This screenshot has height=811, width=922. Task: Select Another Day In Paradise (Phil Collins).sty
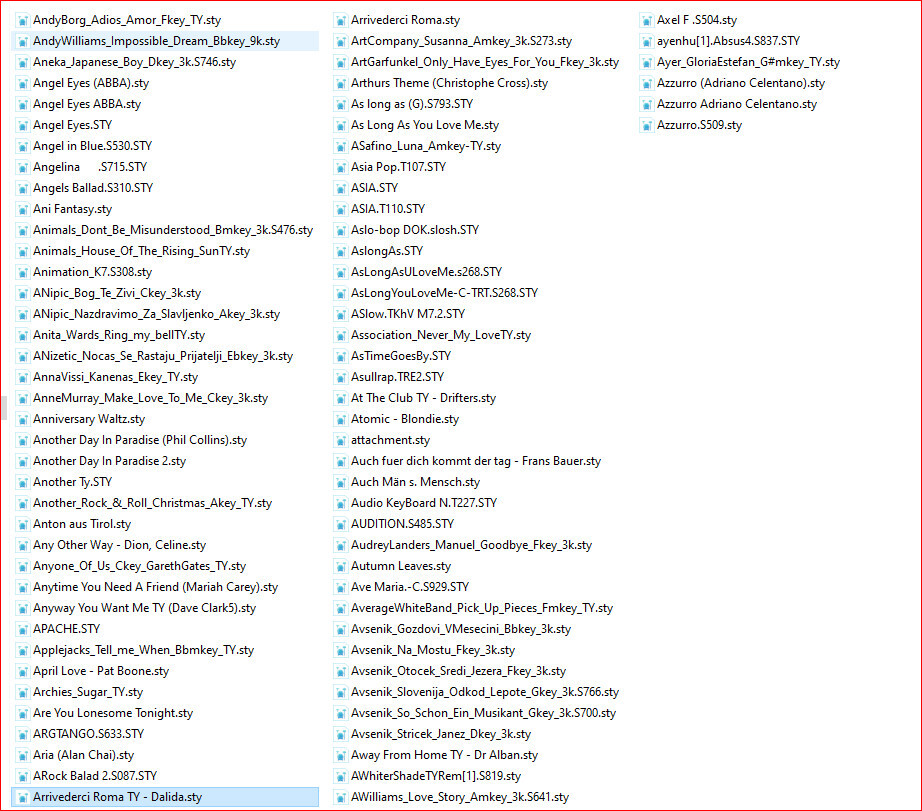[140, 440]
